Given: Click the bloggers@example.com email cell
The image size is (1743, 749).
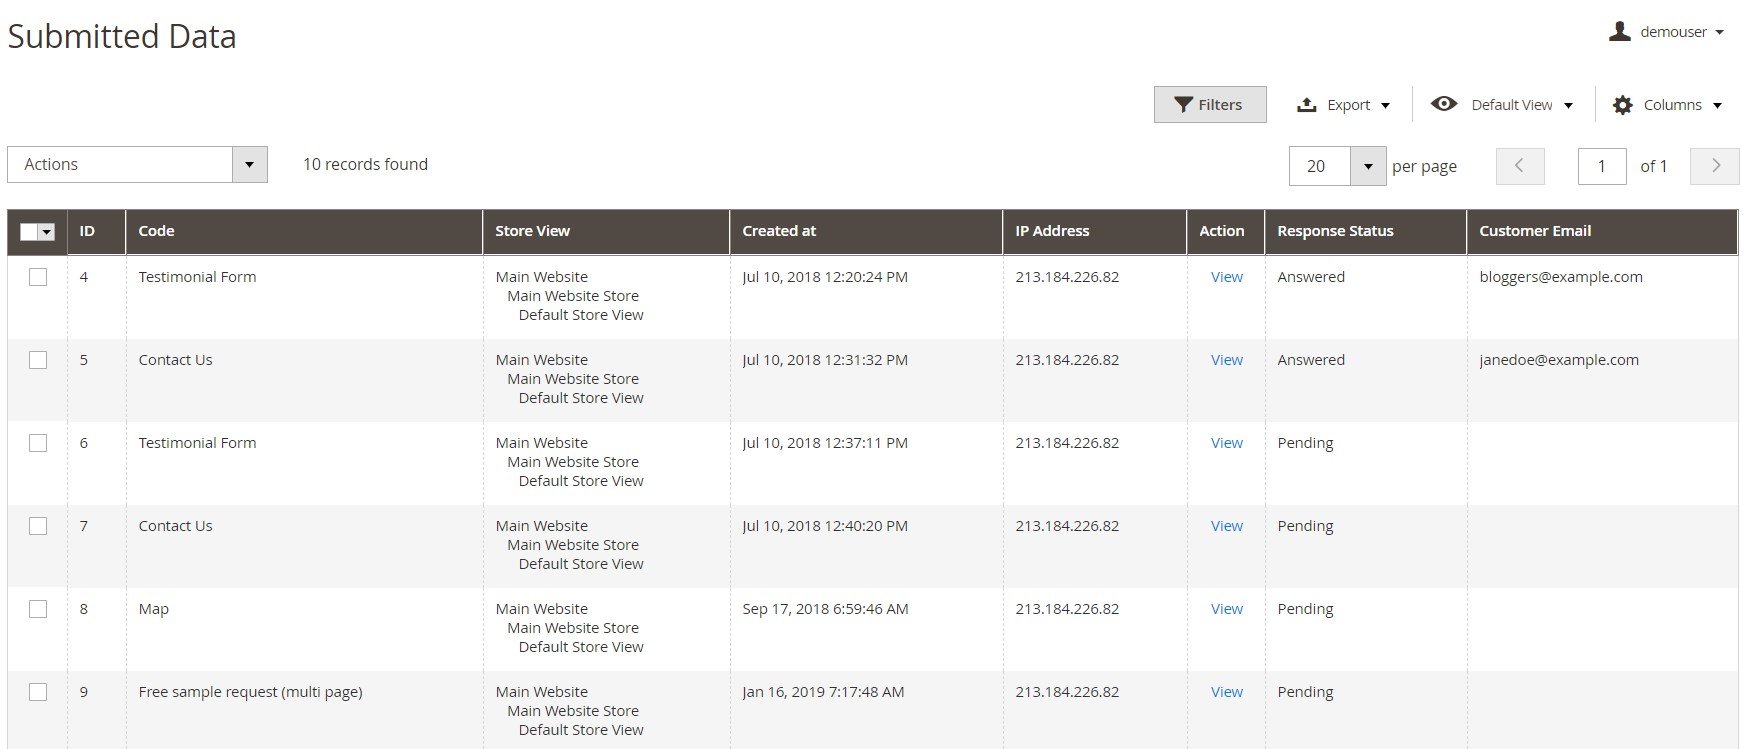Looking at the screenshot, I should pos(1561,277).
